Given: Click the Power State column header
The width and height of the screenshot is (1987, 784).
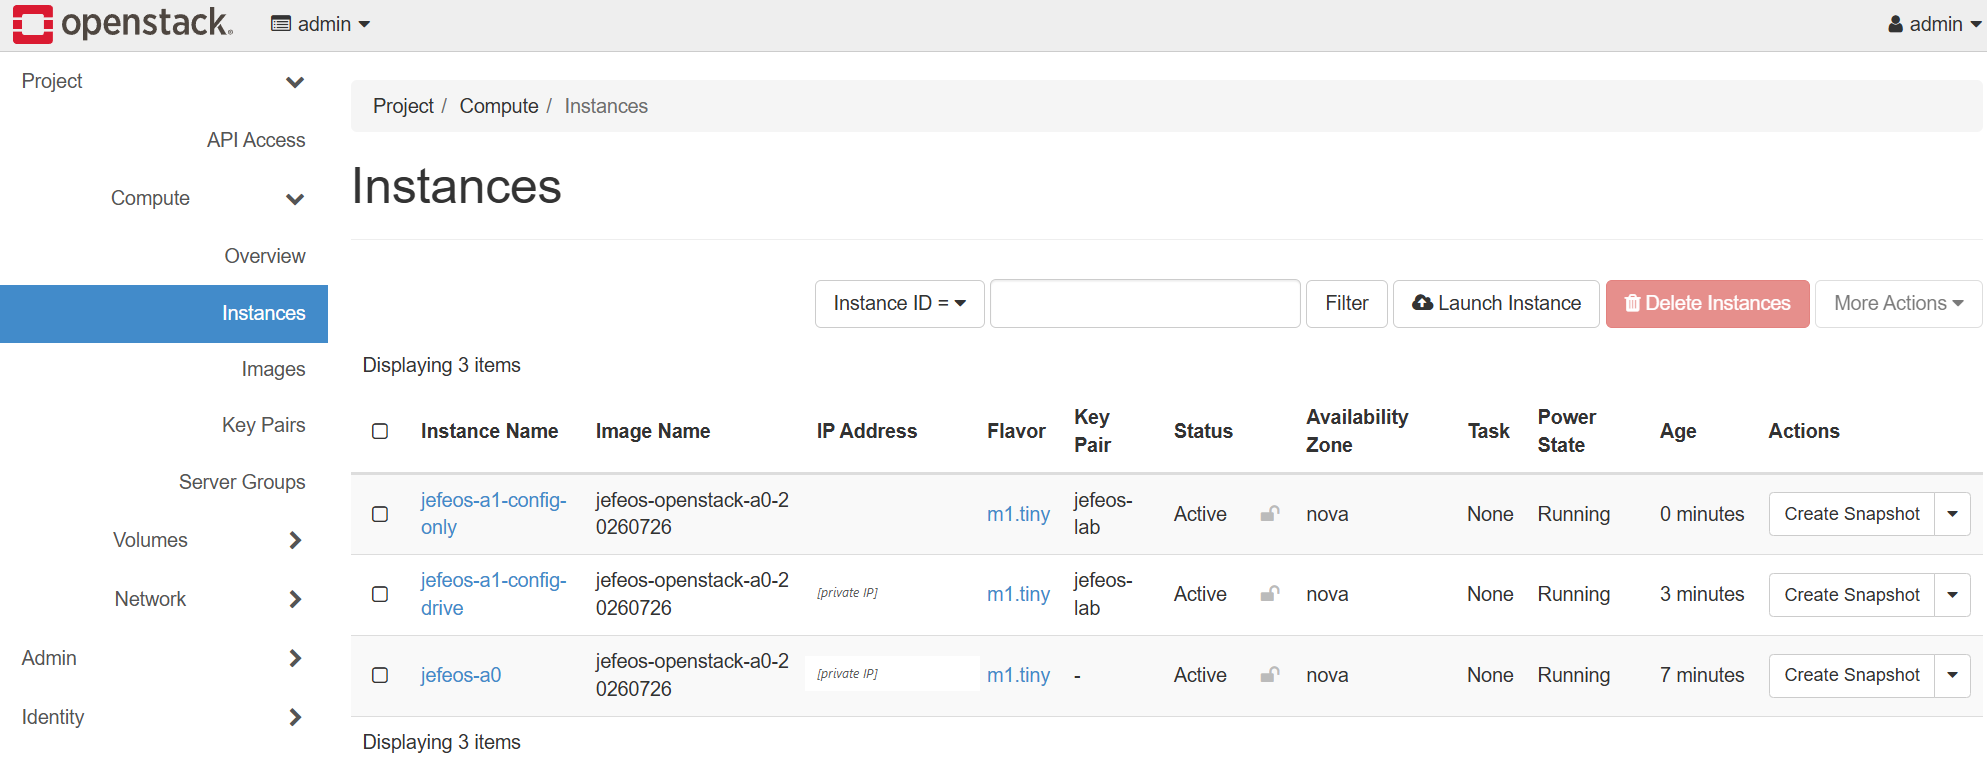Looking at the screenshot, I should [x=1567, y=431].
